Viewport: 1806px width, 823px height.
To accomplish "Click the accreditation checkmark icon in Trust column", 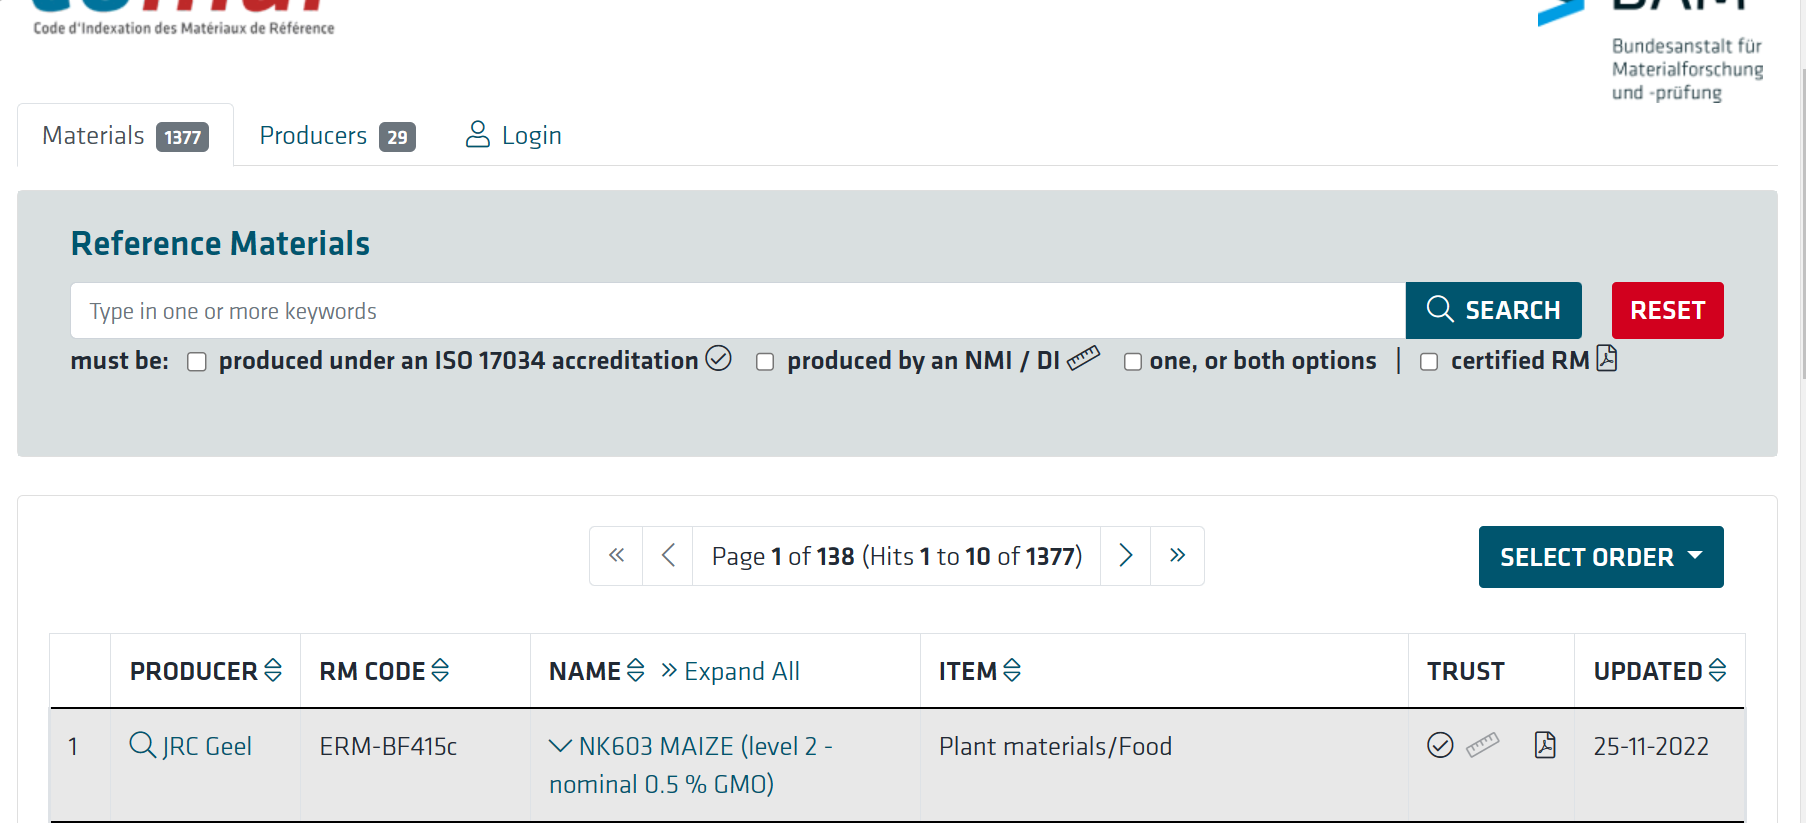I will point(1439,745).
